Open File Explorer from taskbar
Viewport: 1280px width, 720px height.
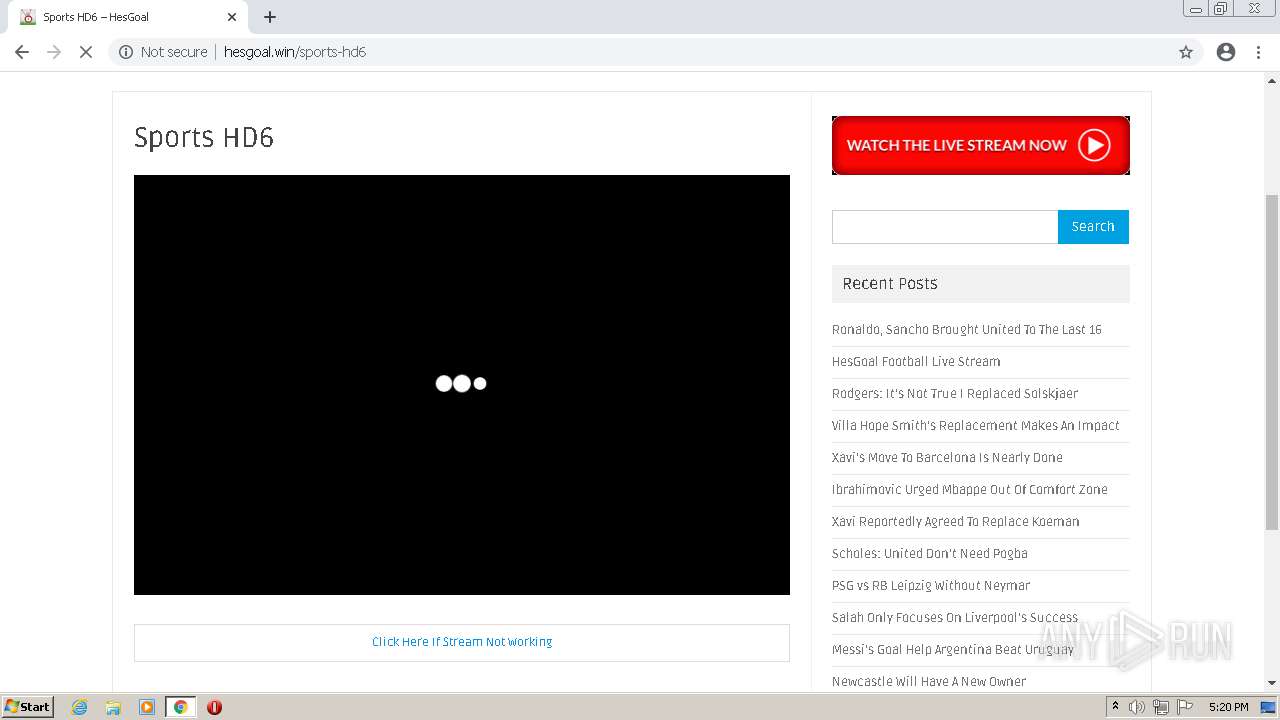point(113,707)
